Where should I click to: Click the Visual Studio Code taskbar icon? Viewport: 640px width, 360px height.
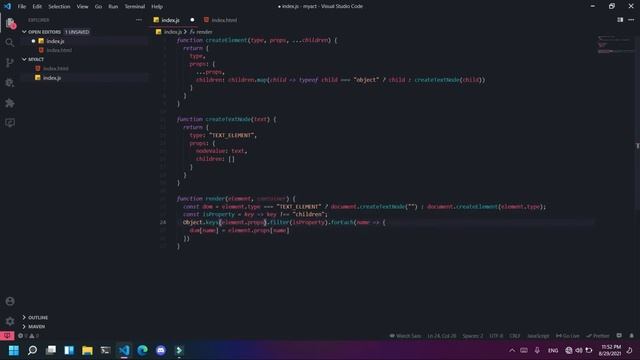point(124,350)
